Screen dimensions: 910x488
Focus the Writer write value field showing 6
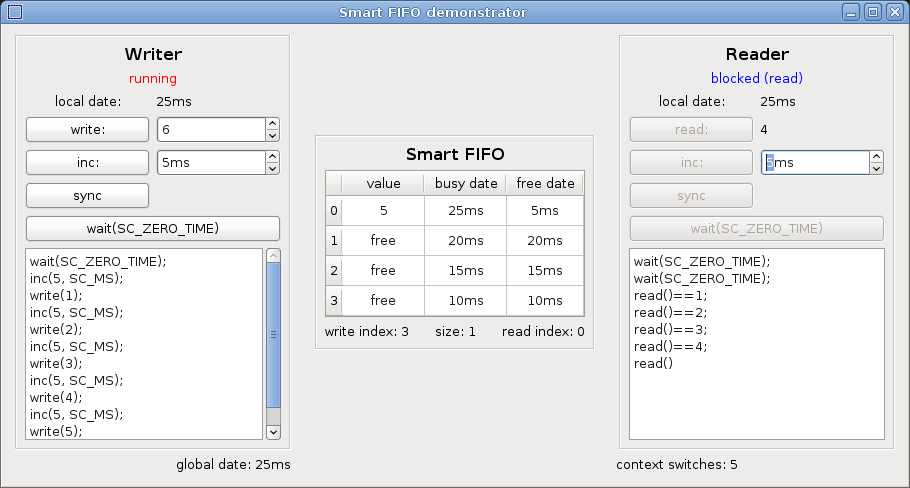tap(212, 129)
